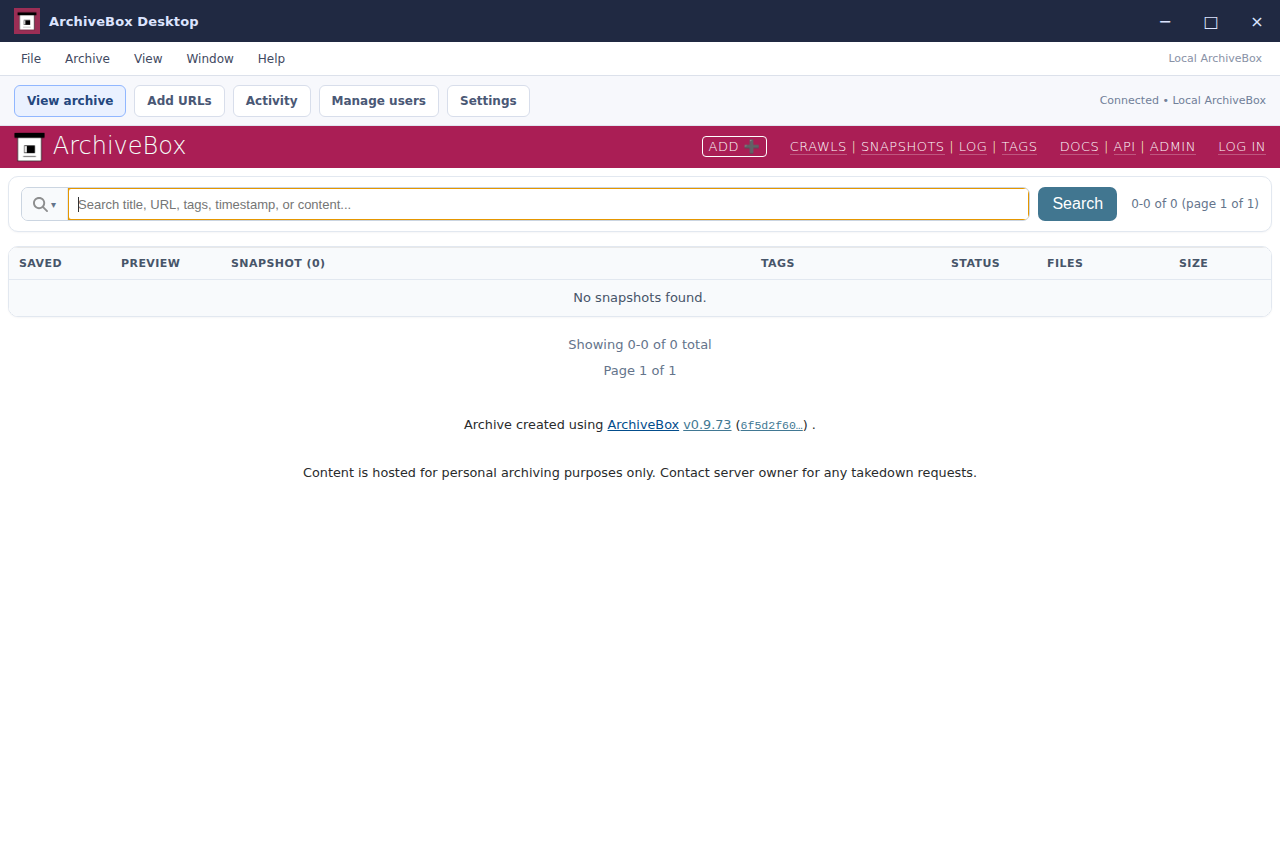The width and height of the screenshot is (1280, 860).
Task: Click the PREVIEW column header
Action: [150, 263]
